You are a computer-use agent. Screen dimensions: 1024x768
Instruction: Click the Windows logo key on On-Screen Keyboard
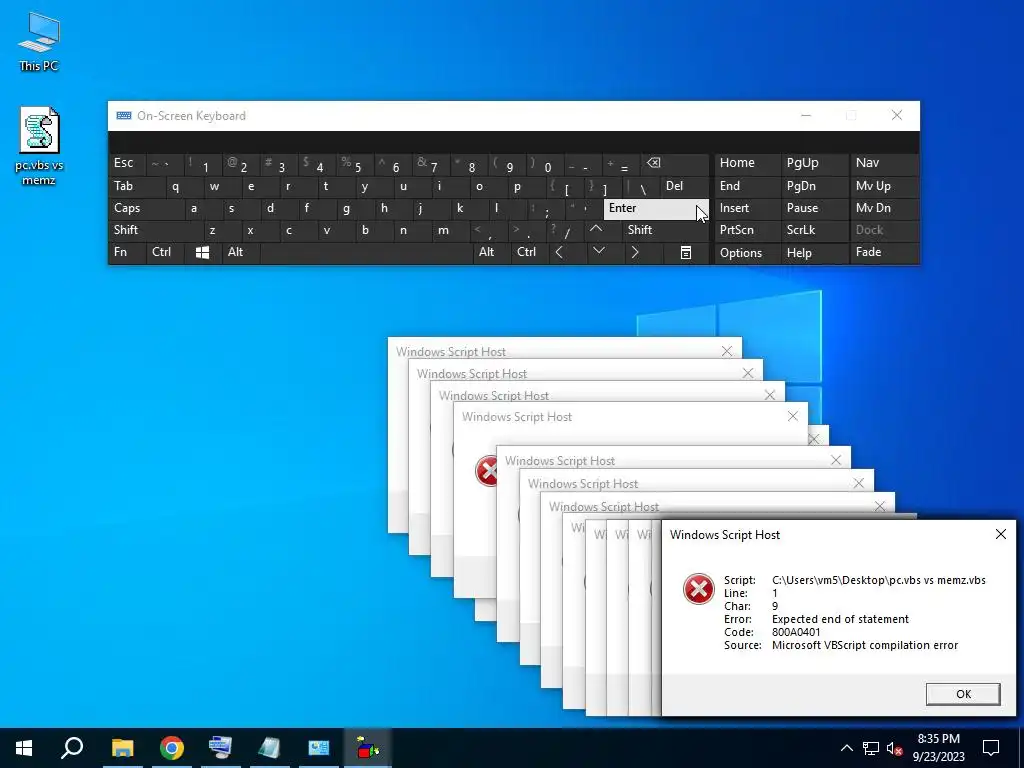pyautogui.click(x=202, y=253)
